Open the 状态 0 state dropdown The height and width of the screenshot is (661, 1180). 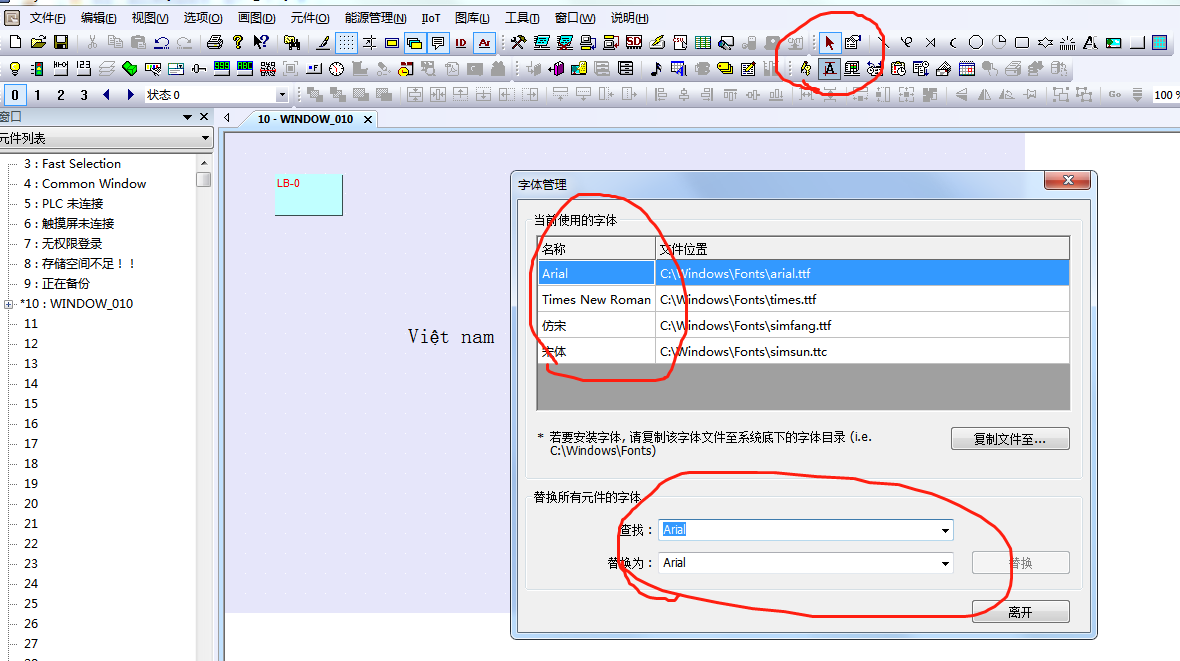click(281, 95)
